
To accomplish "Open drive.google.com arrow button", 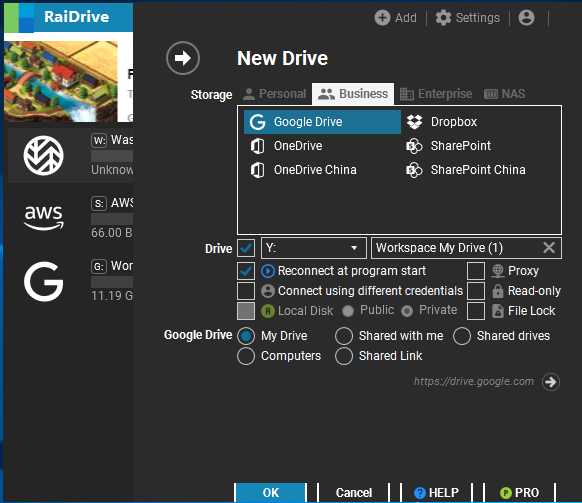I will point(551,382).
